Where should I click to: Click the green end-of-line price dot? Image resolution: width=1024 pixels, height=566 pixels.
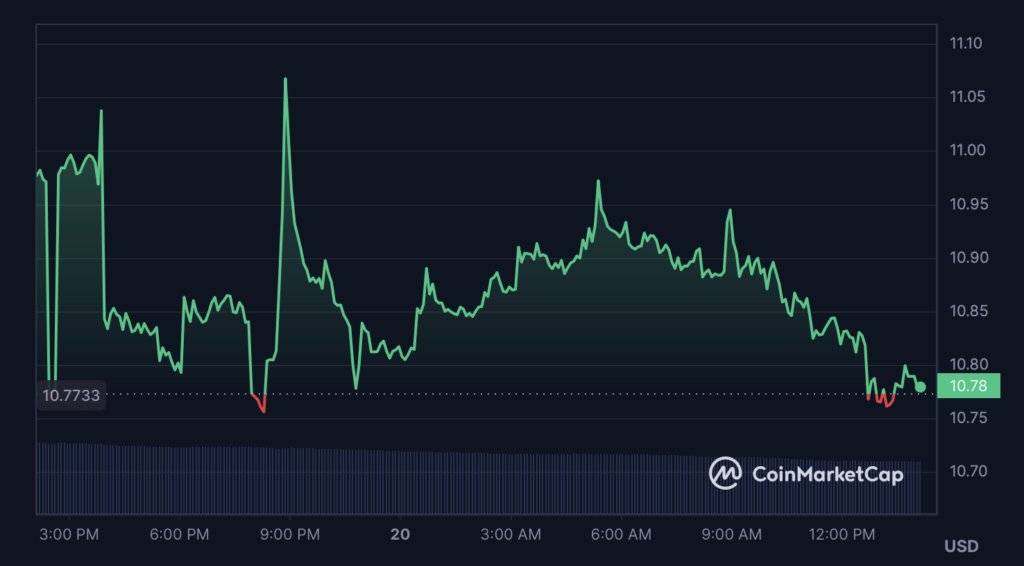[920, 387]
